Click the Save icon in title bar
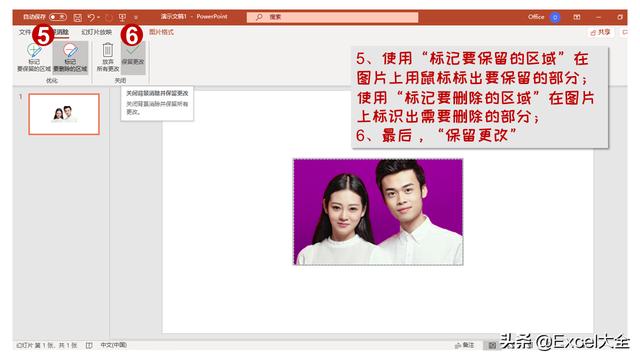Image resolution: width=640 pixels, height=360 pixels. pos(78,17)
